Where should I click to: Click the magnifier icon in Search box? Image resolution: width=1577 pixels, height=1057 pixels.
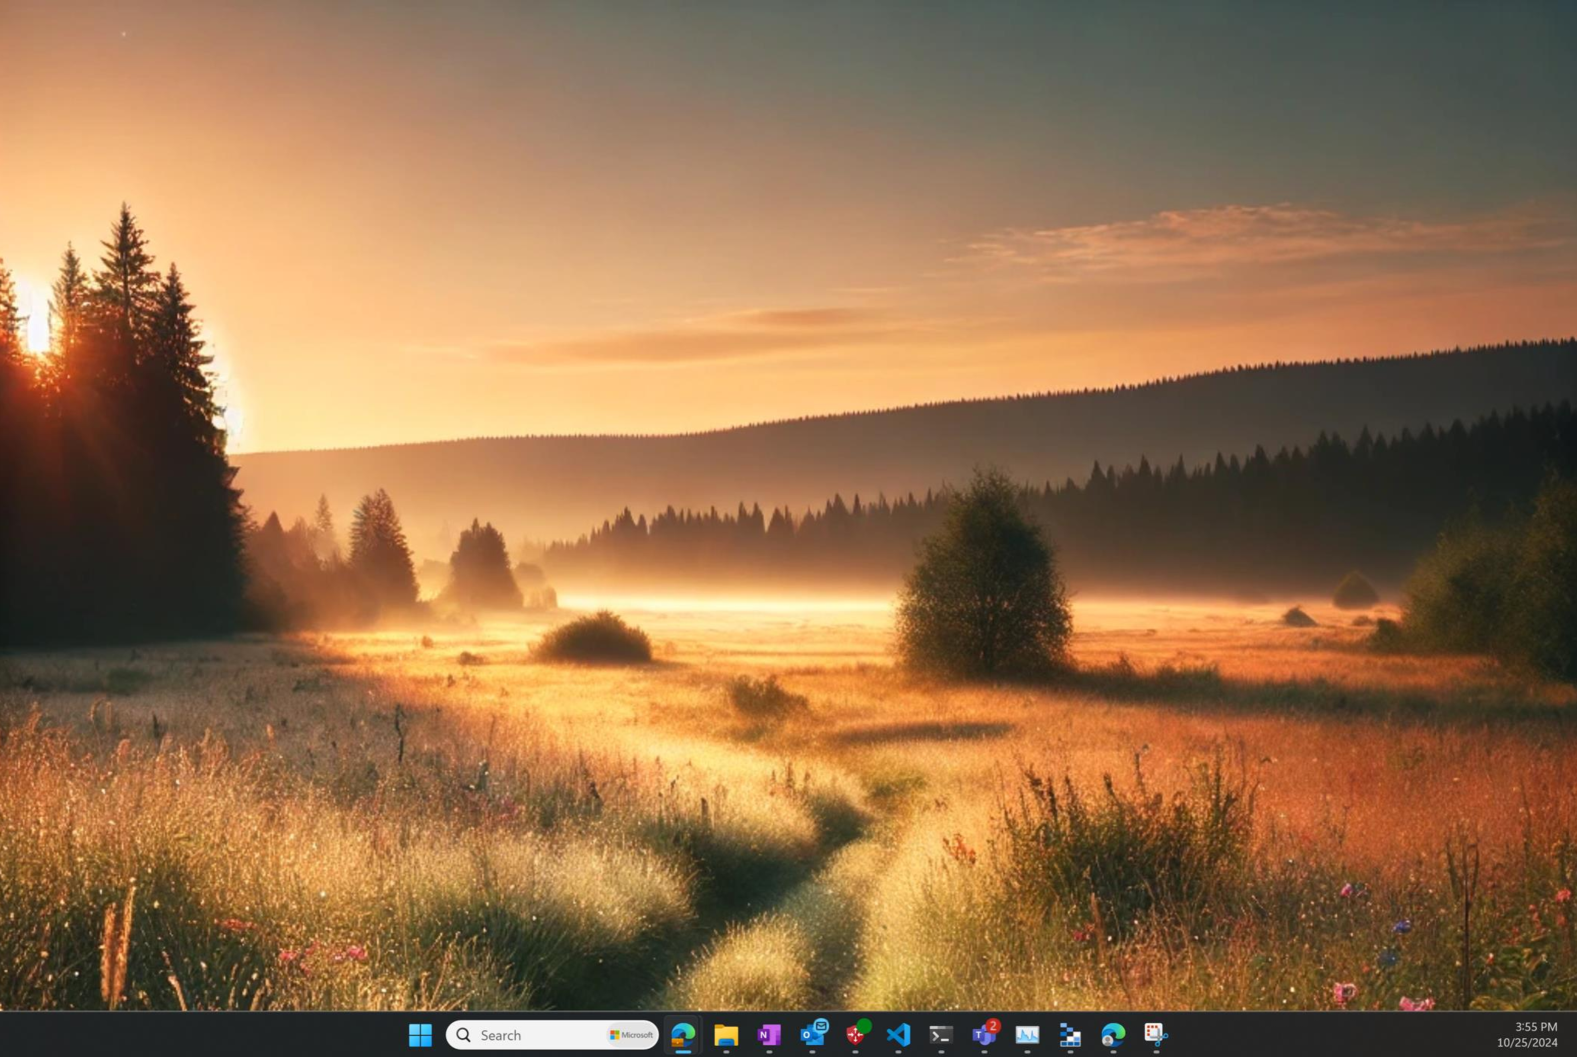pos(464,1035)
